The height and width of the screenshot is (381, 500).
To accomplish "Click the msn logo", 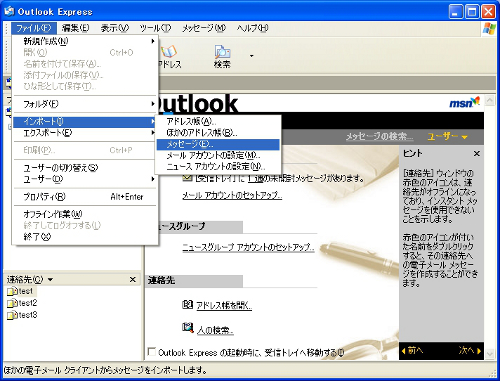I will (x=464, y=103).
